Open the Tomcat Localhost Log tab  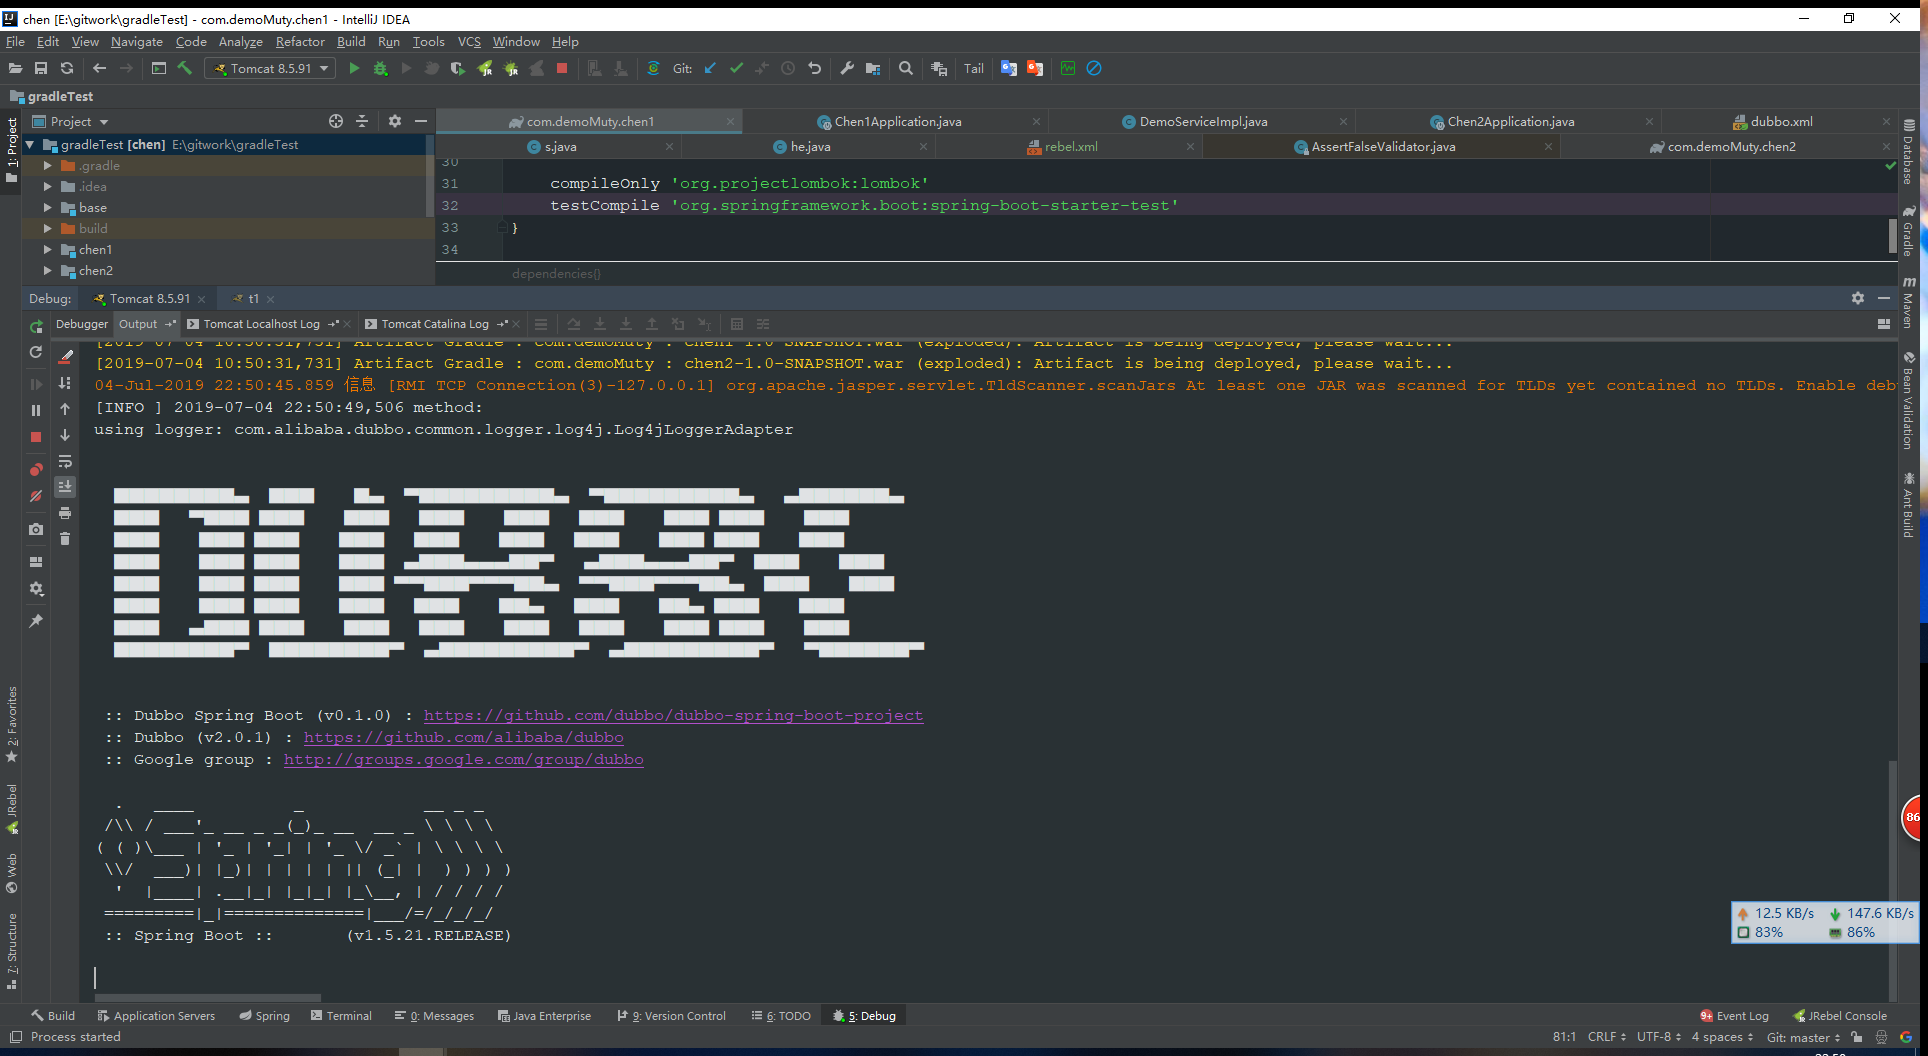(x=261, y=324)
